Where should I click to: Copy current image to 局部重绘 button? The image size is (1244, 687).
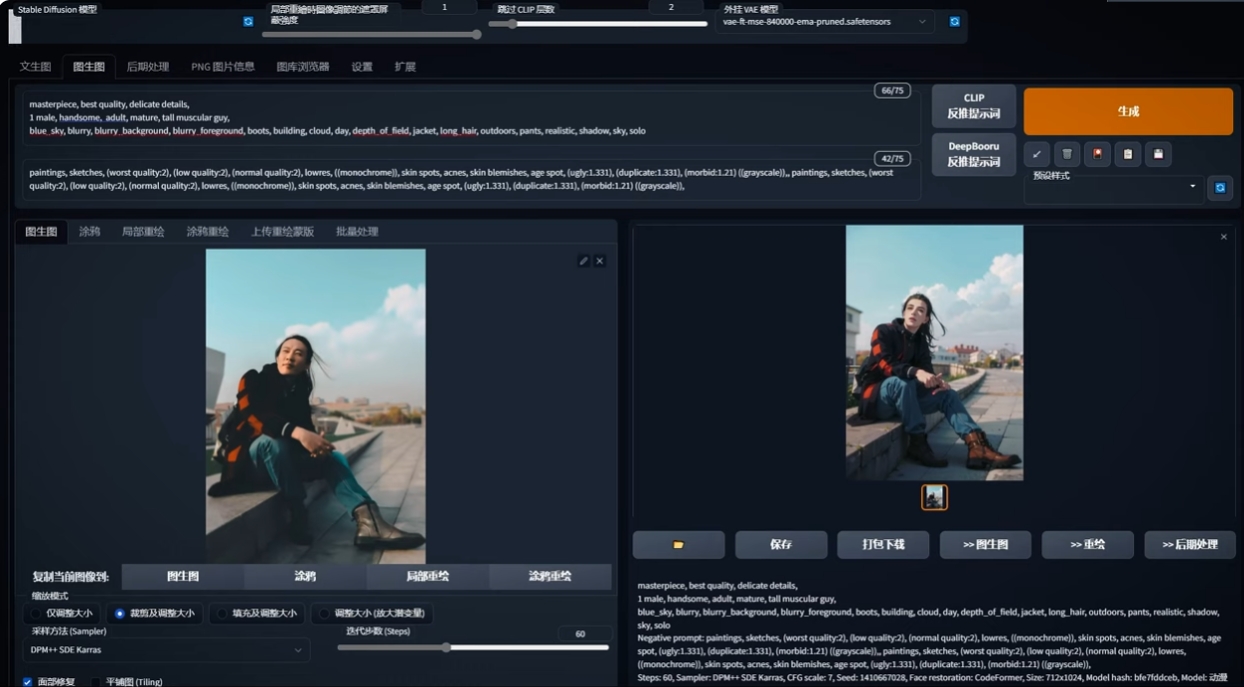[x=428, y=577]
